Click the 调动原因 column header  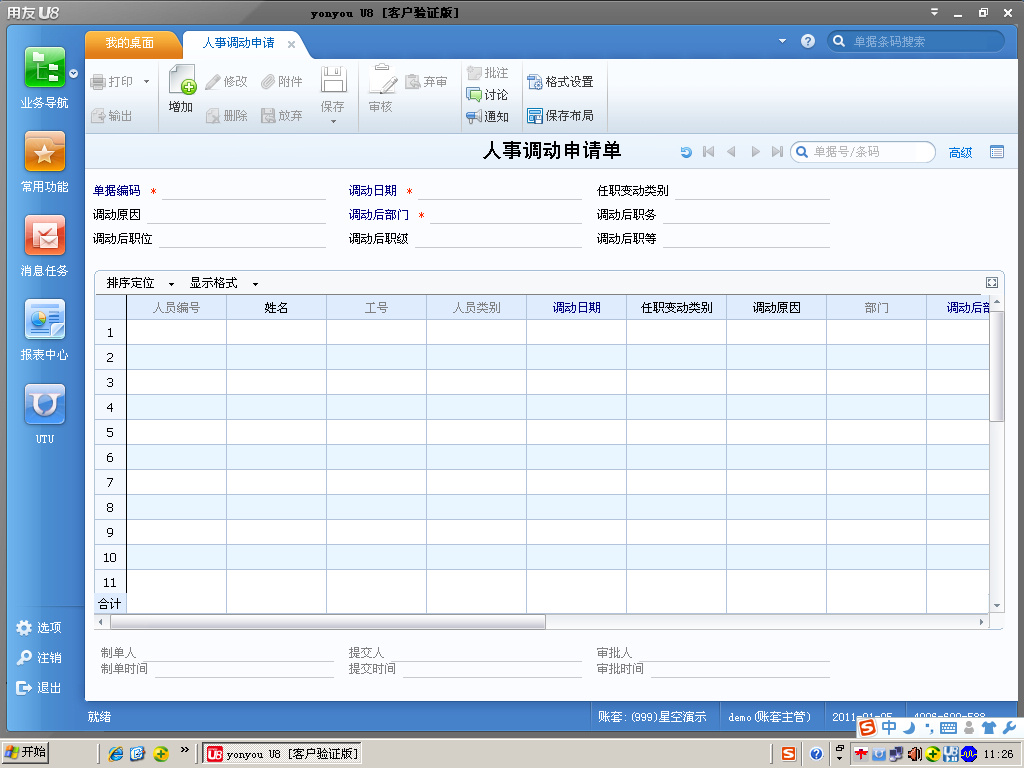[776, 308]
